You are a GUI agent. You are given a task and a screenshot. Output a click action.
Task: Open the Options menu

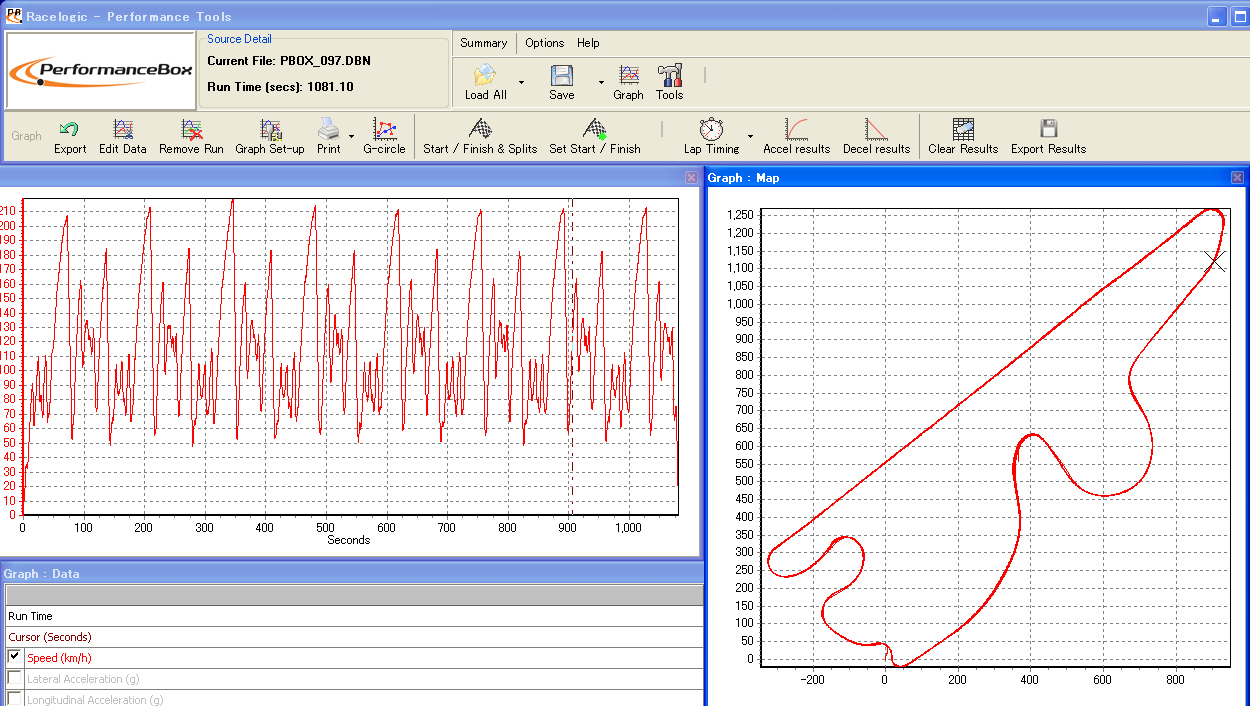point(544,43)
